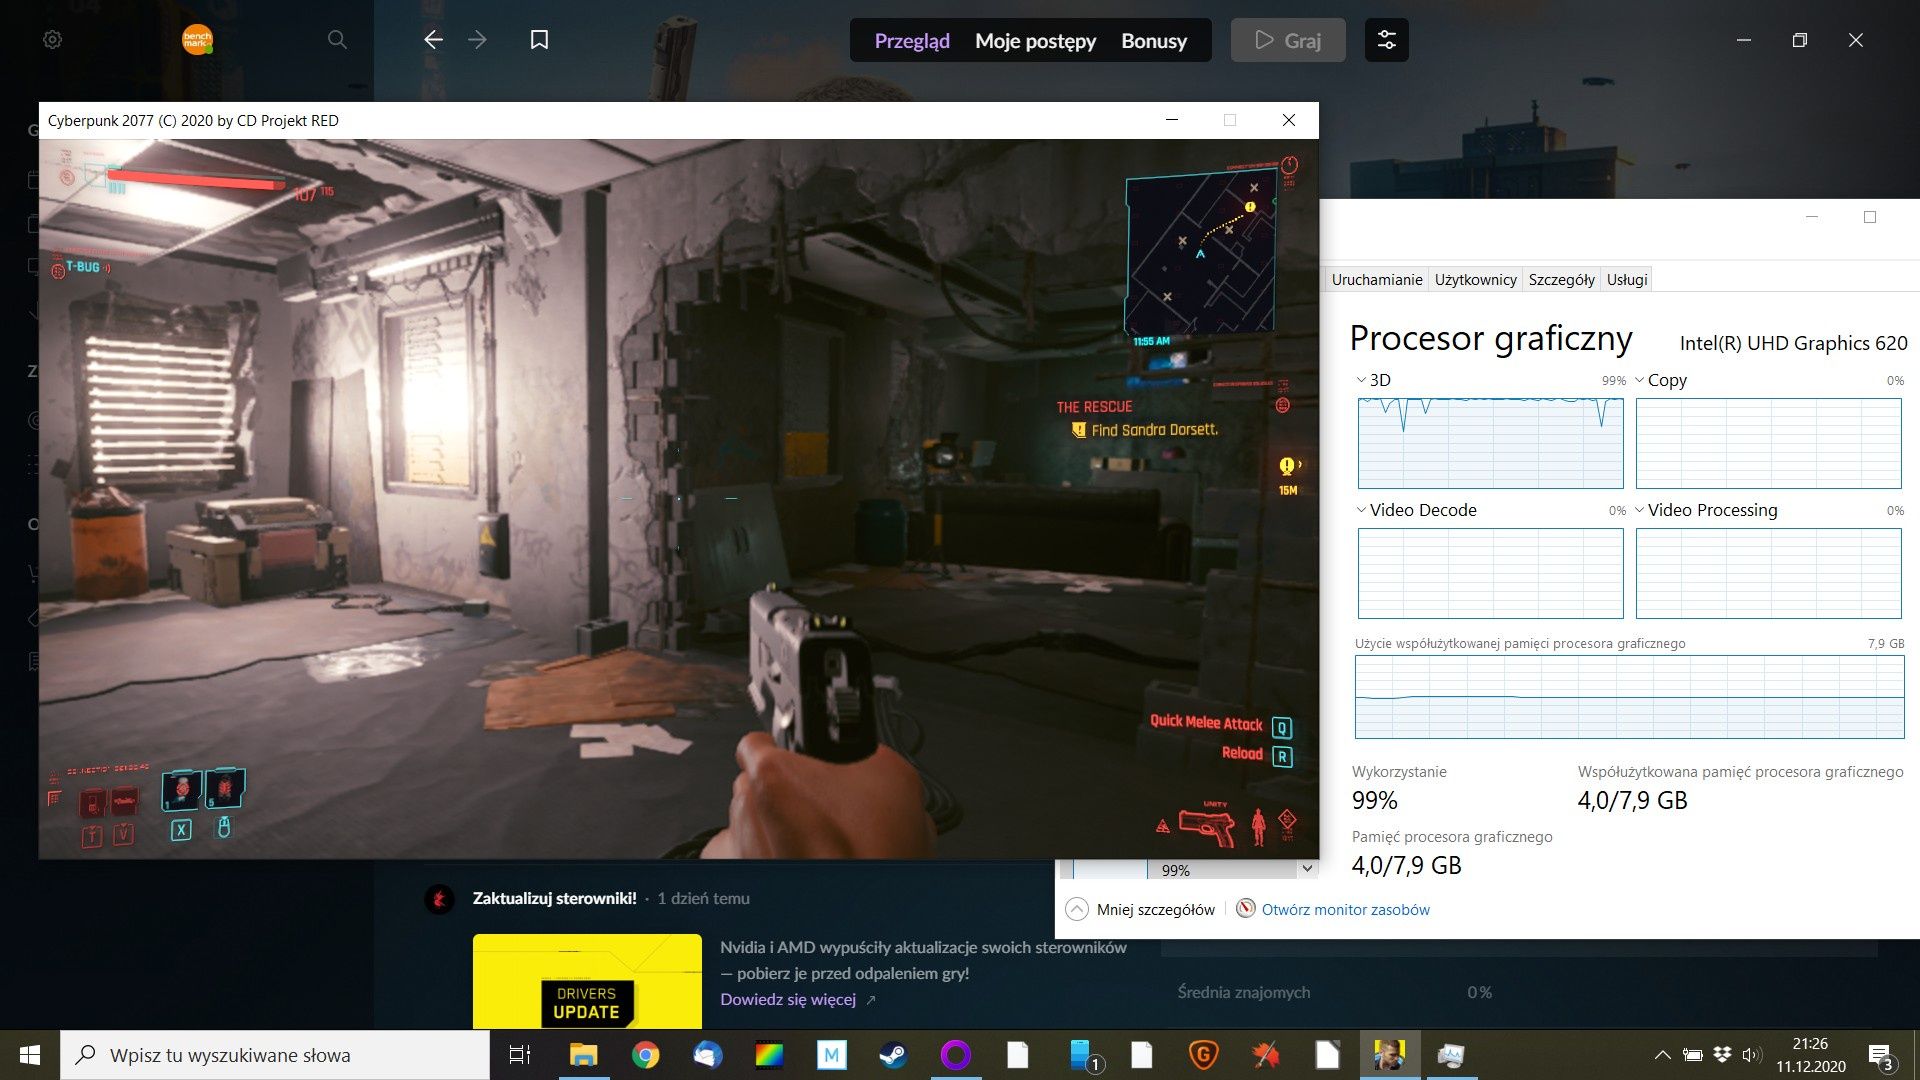This screenshot has width=1920, height=1080.
Task: Open Szczegóły tab in Task Manager
Action: pyautogui.click(x=1561, y=279)
